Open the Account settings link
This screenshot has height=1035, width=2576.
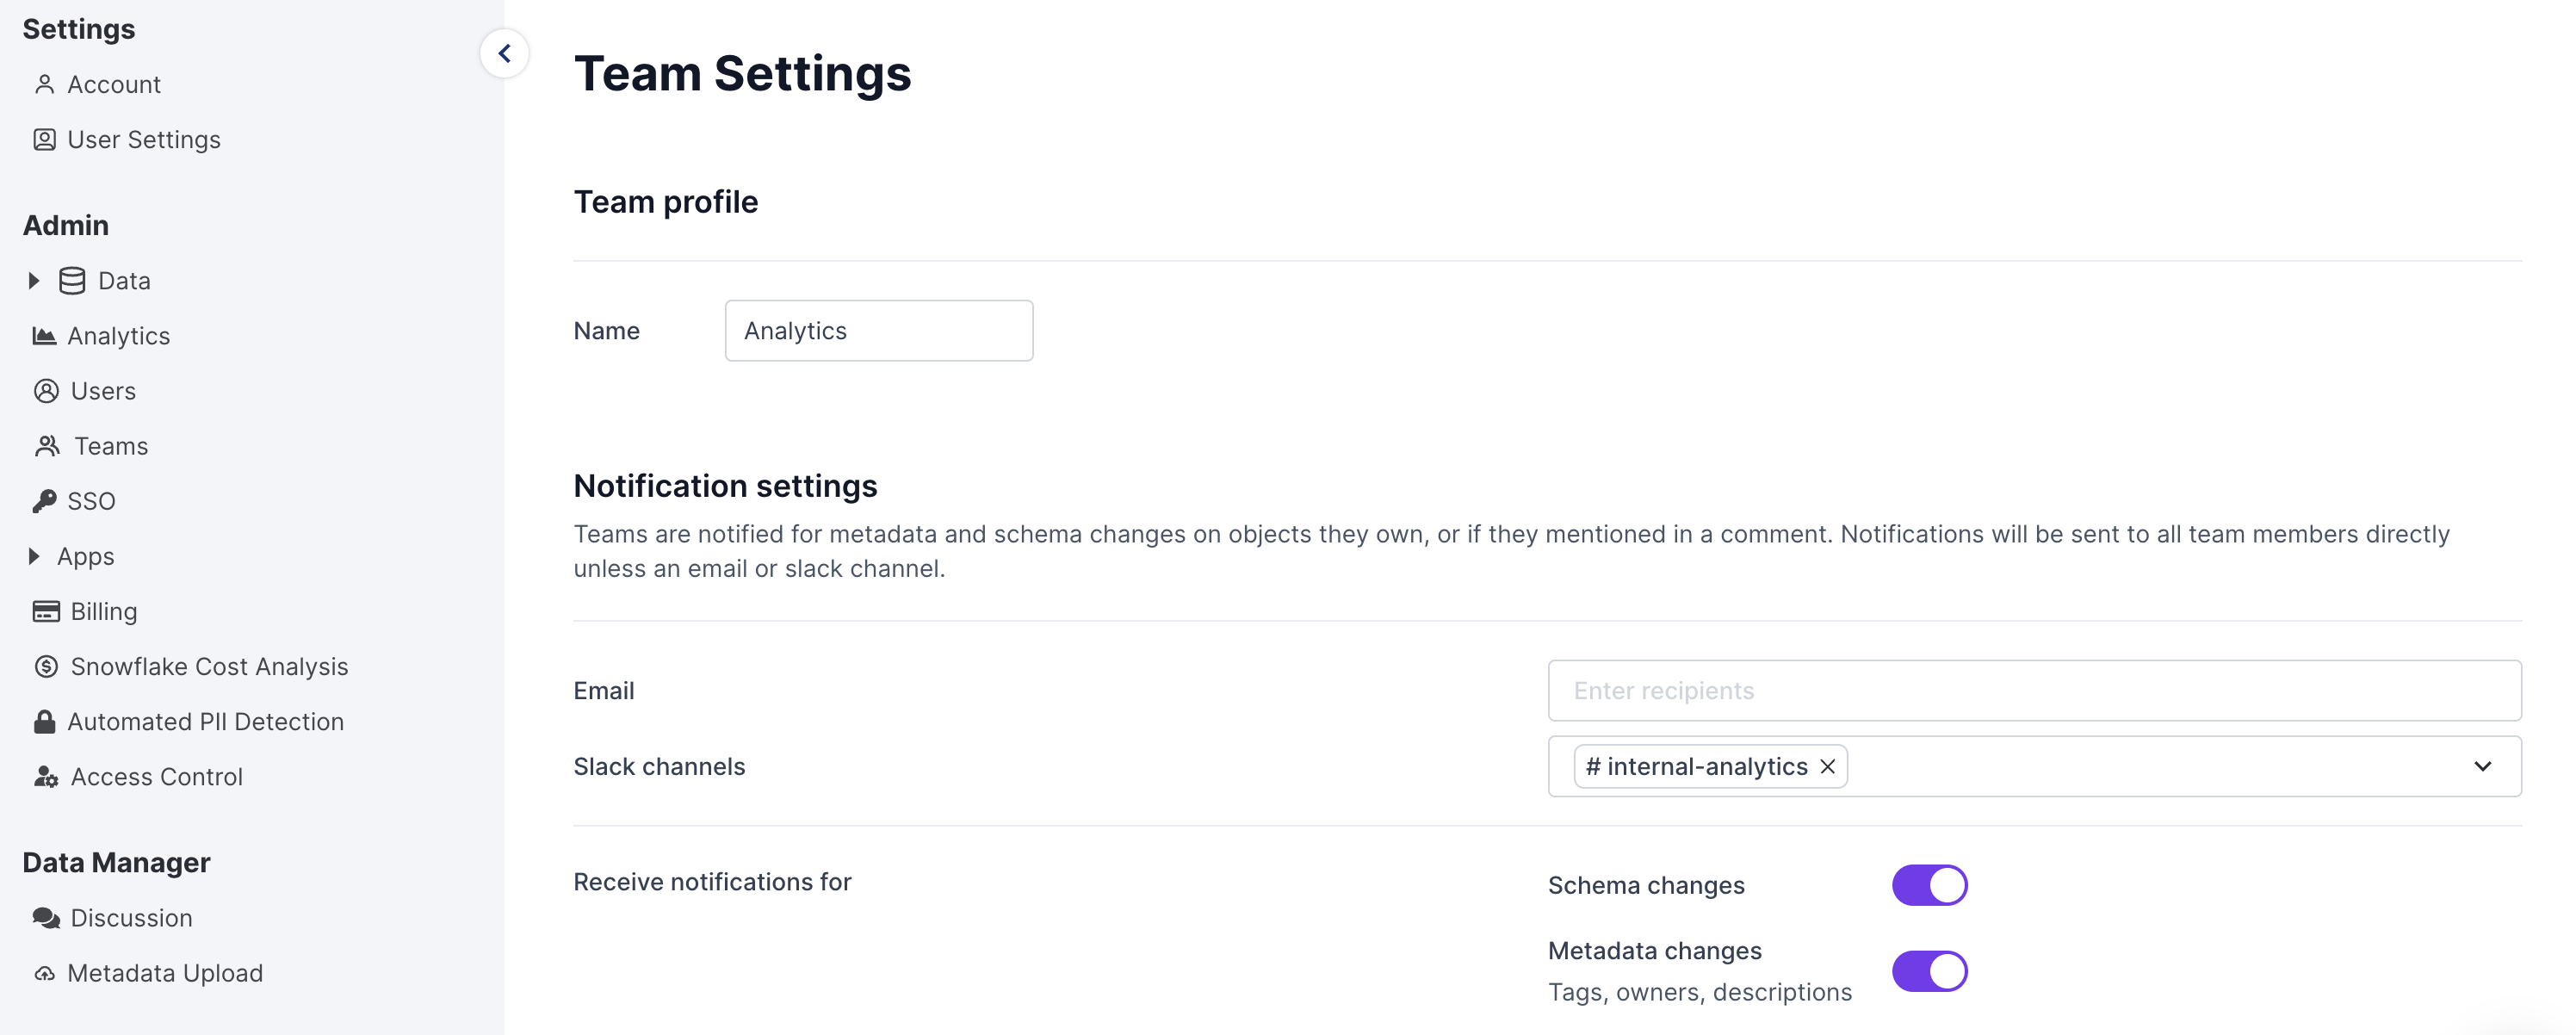(113, 85)
